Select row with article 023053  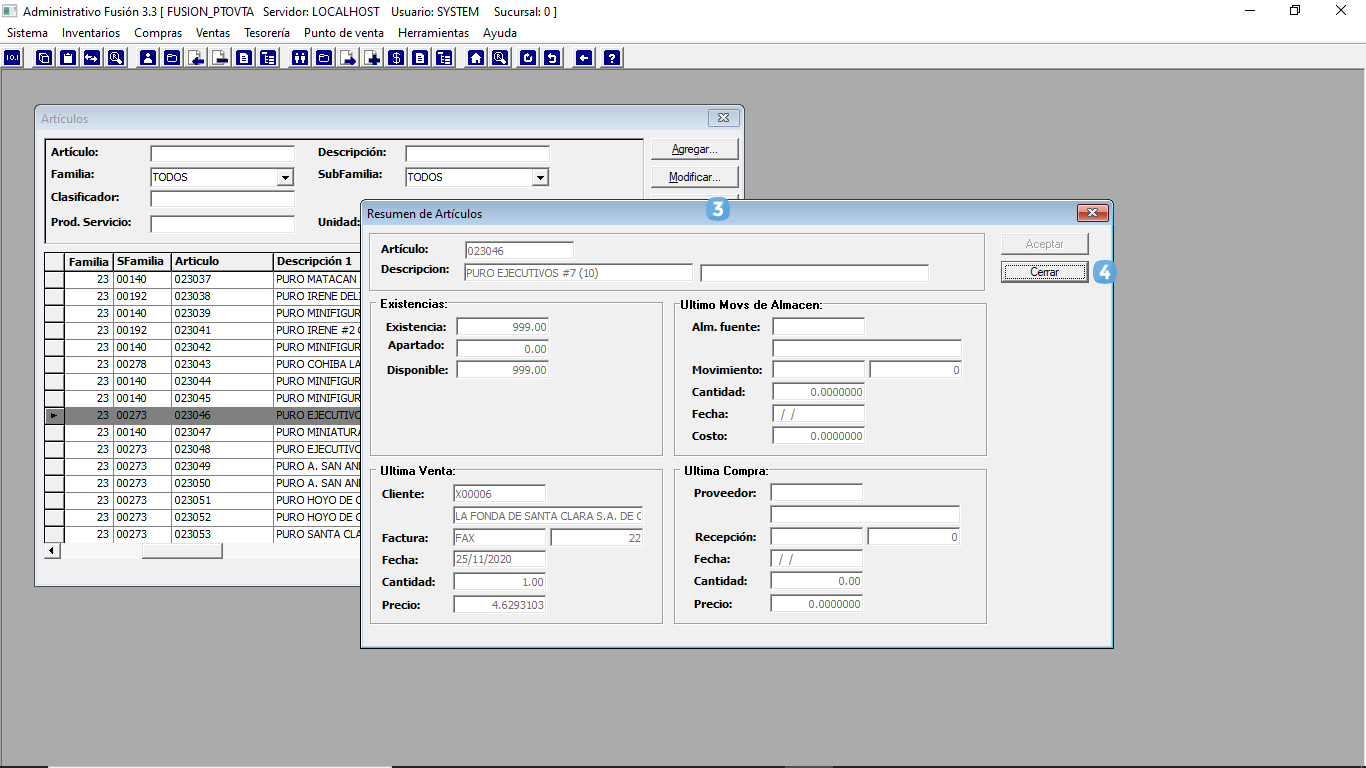[x=202, y=534]
